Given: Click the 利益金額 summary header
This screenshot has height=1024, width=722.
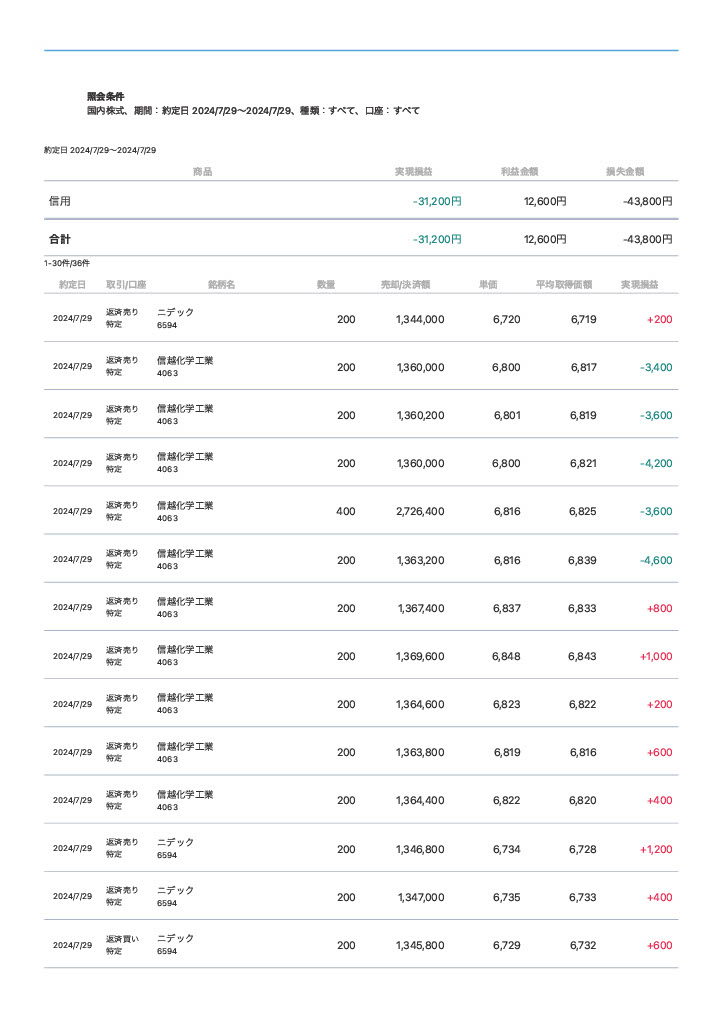Looking at the screenshot, I should click(x=520, y=172).
